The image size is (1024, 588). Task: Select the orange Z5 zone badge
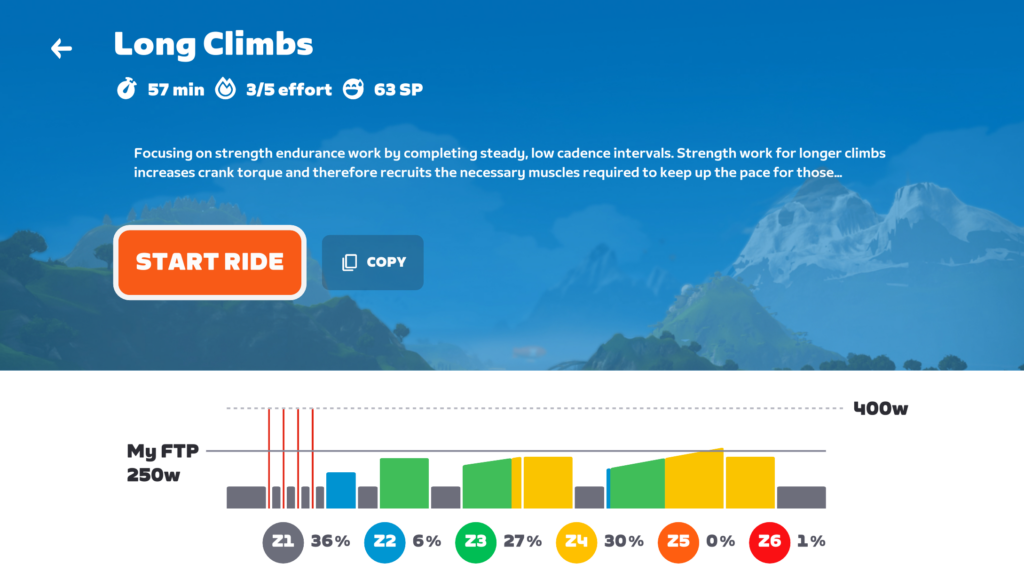[x=678, y=542]
